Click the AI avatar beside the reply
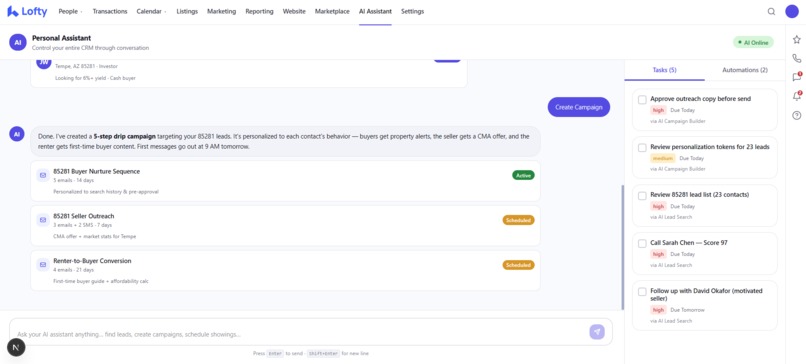 16,134
